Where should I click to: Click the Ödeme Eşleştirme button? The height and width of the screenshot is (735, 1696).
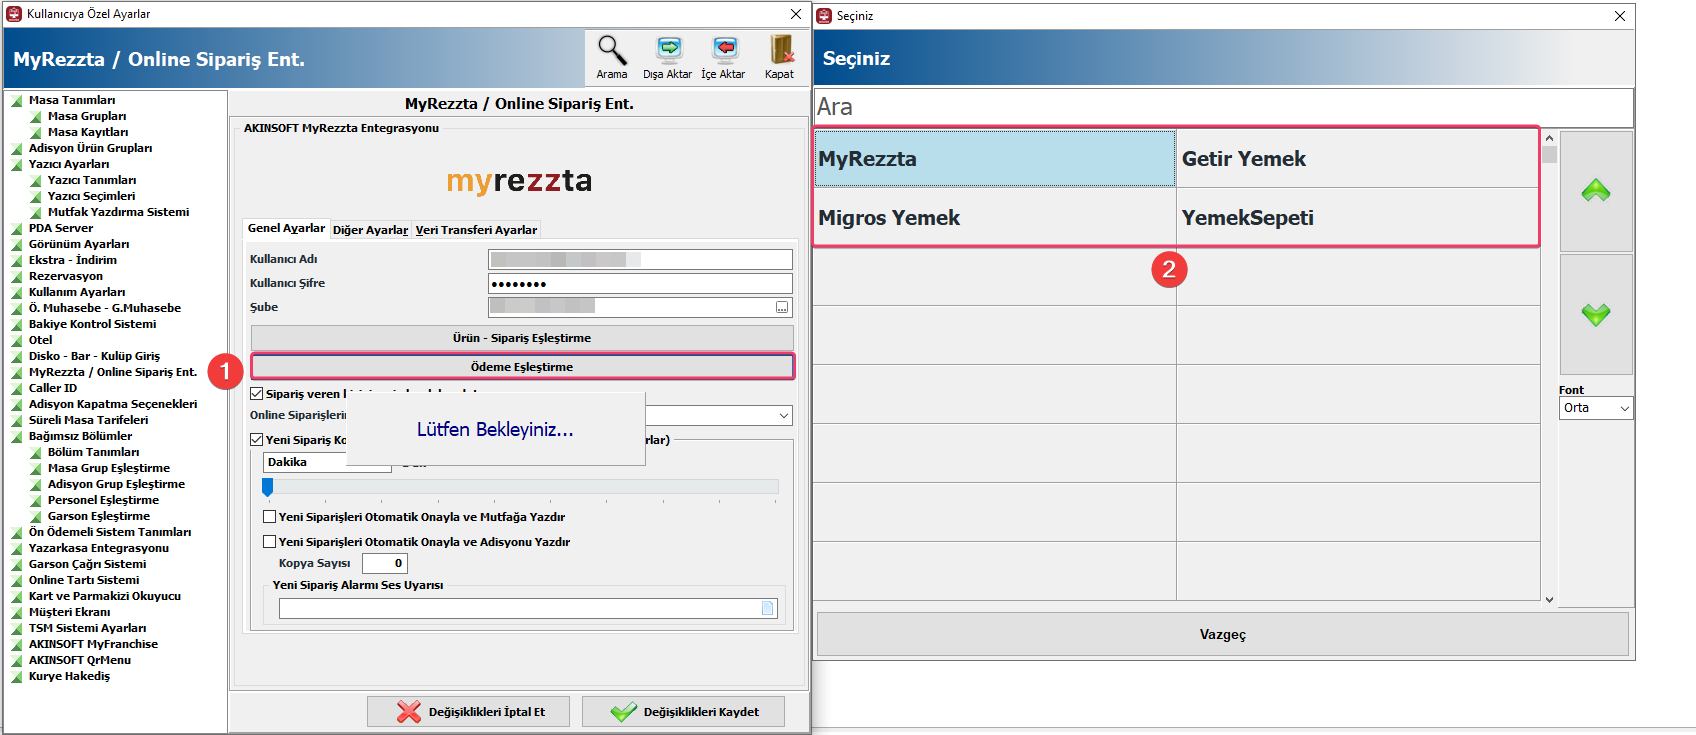(522, 367)
